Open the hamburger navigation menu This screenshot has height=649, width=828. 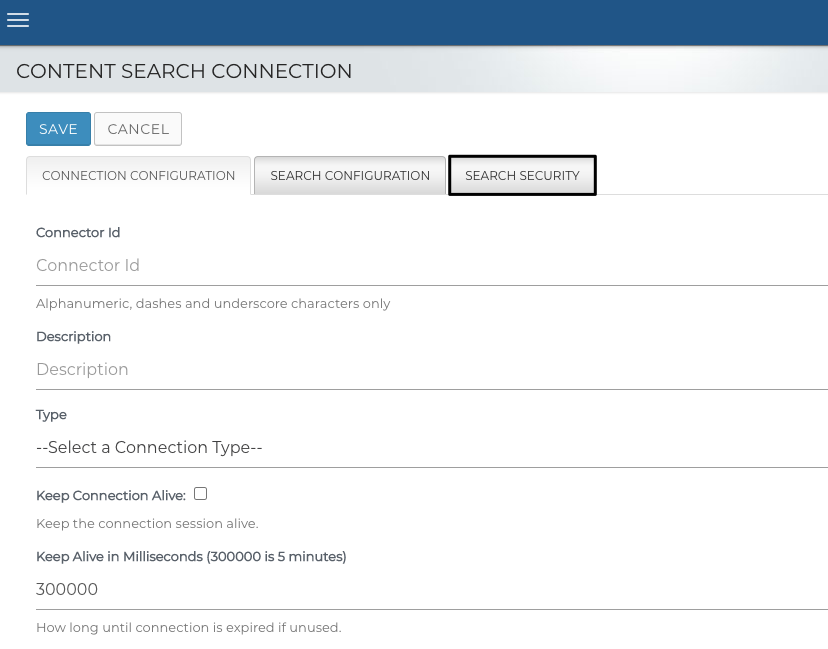[18, 21]
